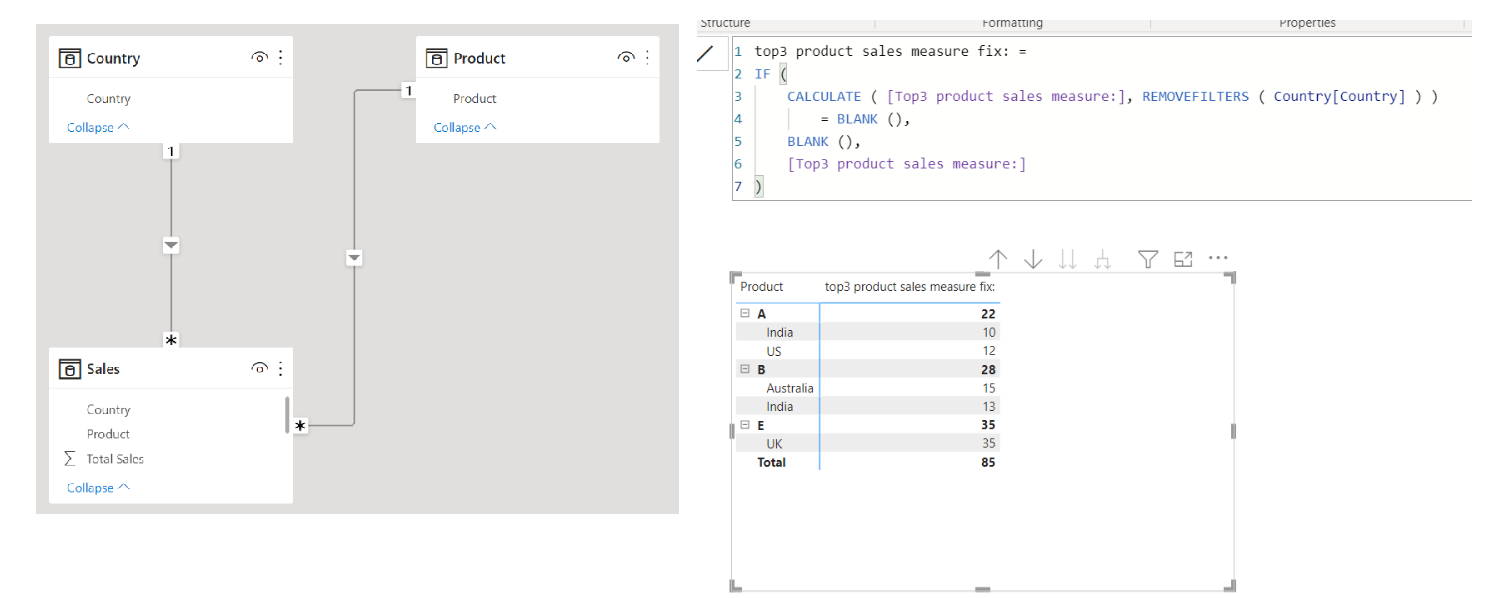Collapse product A row in matrix
The image size is (1509, 598).
pyautogui.click(x=745, y=313)
